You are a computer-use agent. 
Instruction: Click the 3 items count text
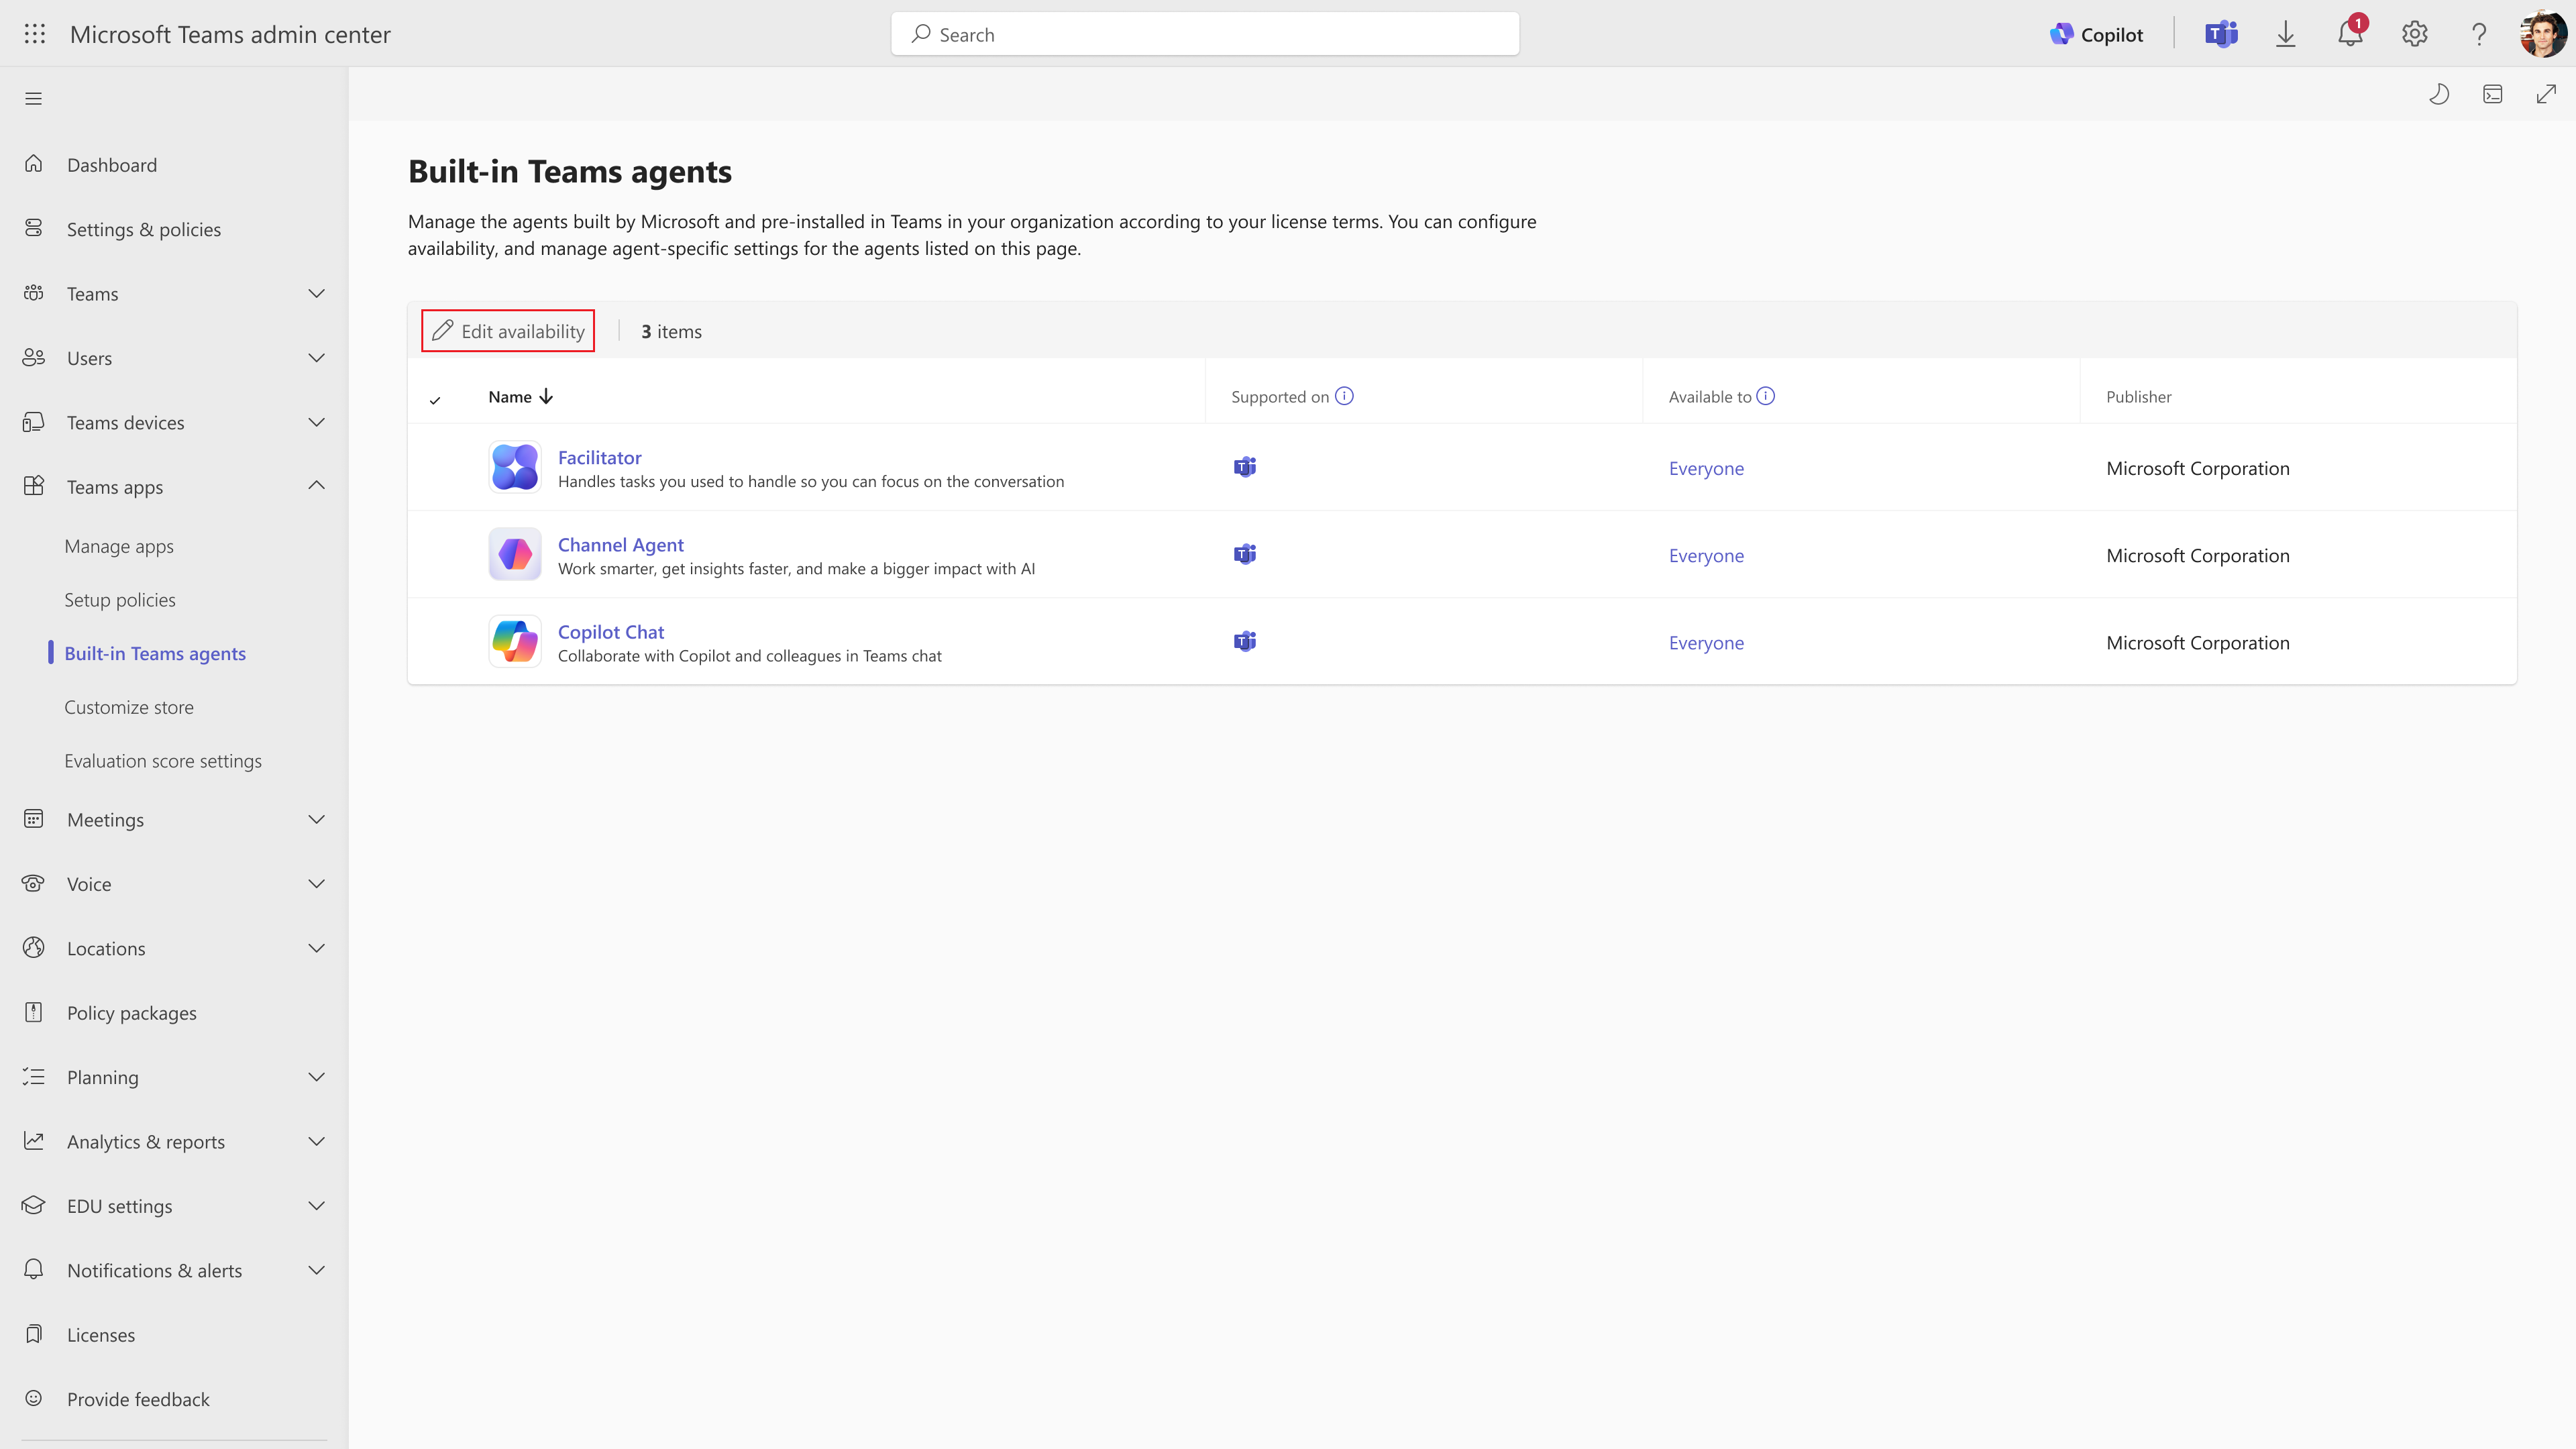coord(671,331)
